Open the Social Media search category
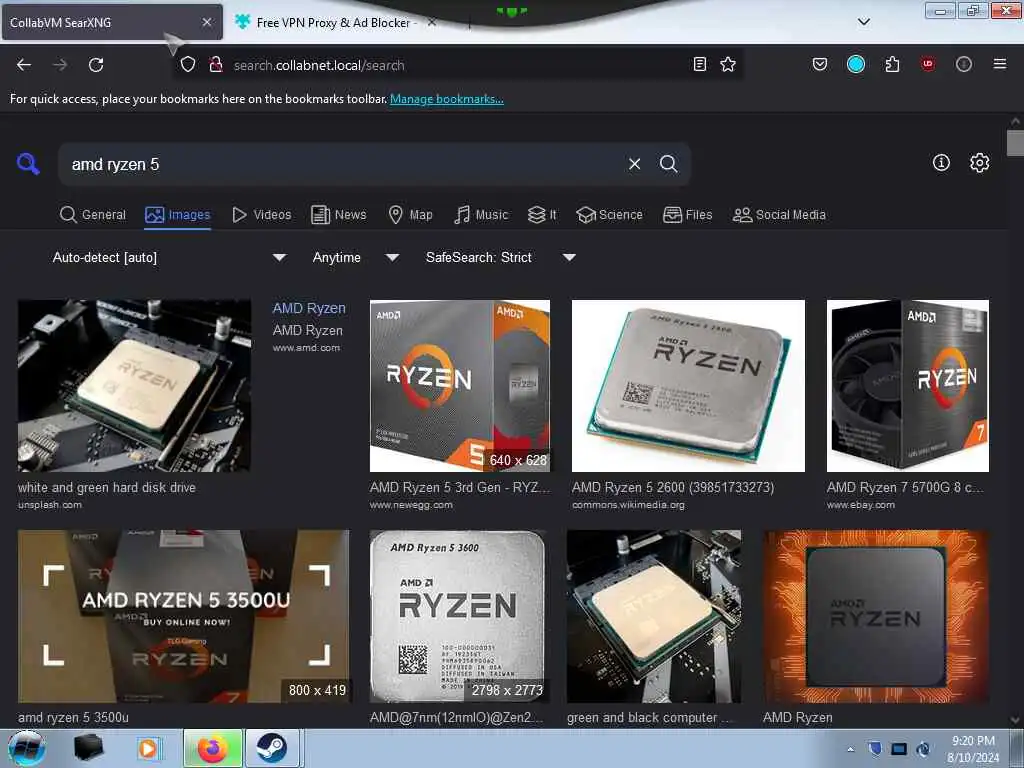1024x768 pixels. point(779,215)
